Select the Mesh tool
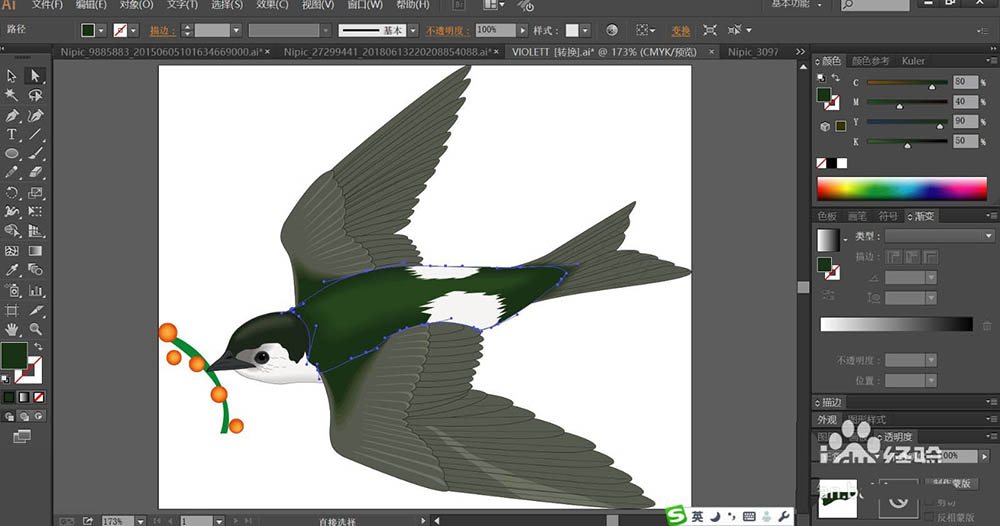The height and width of the screenshot is (526, 1000). tap(11, 251)
